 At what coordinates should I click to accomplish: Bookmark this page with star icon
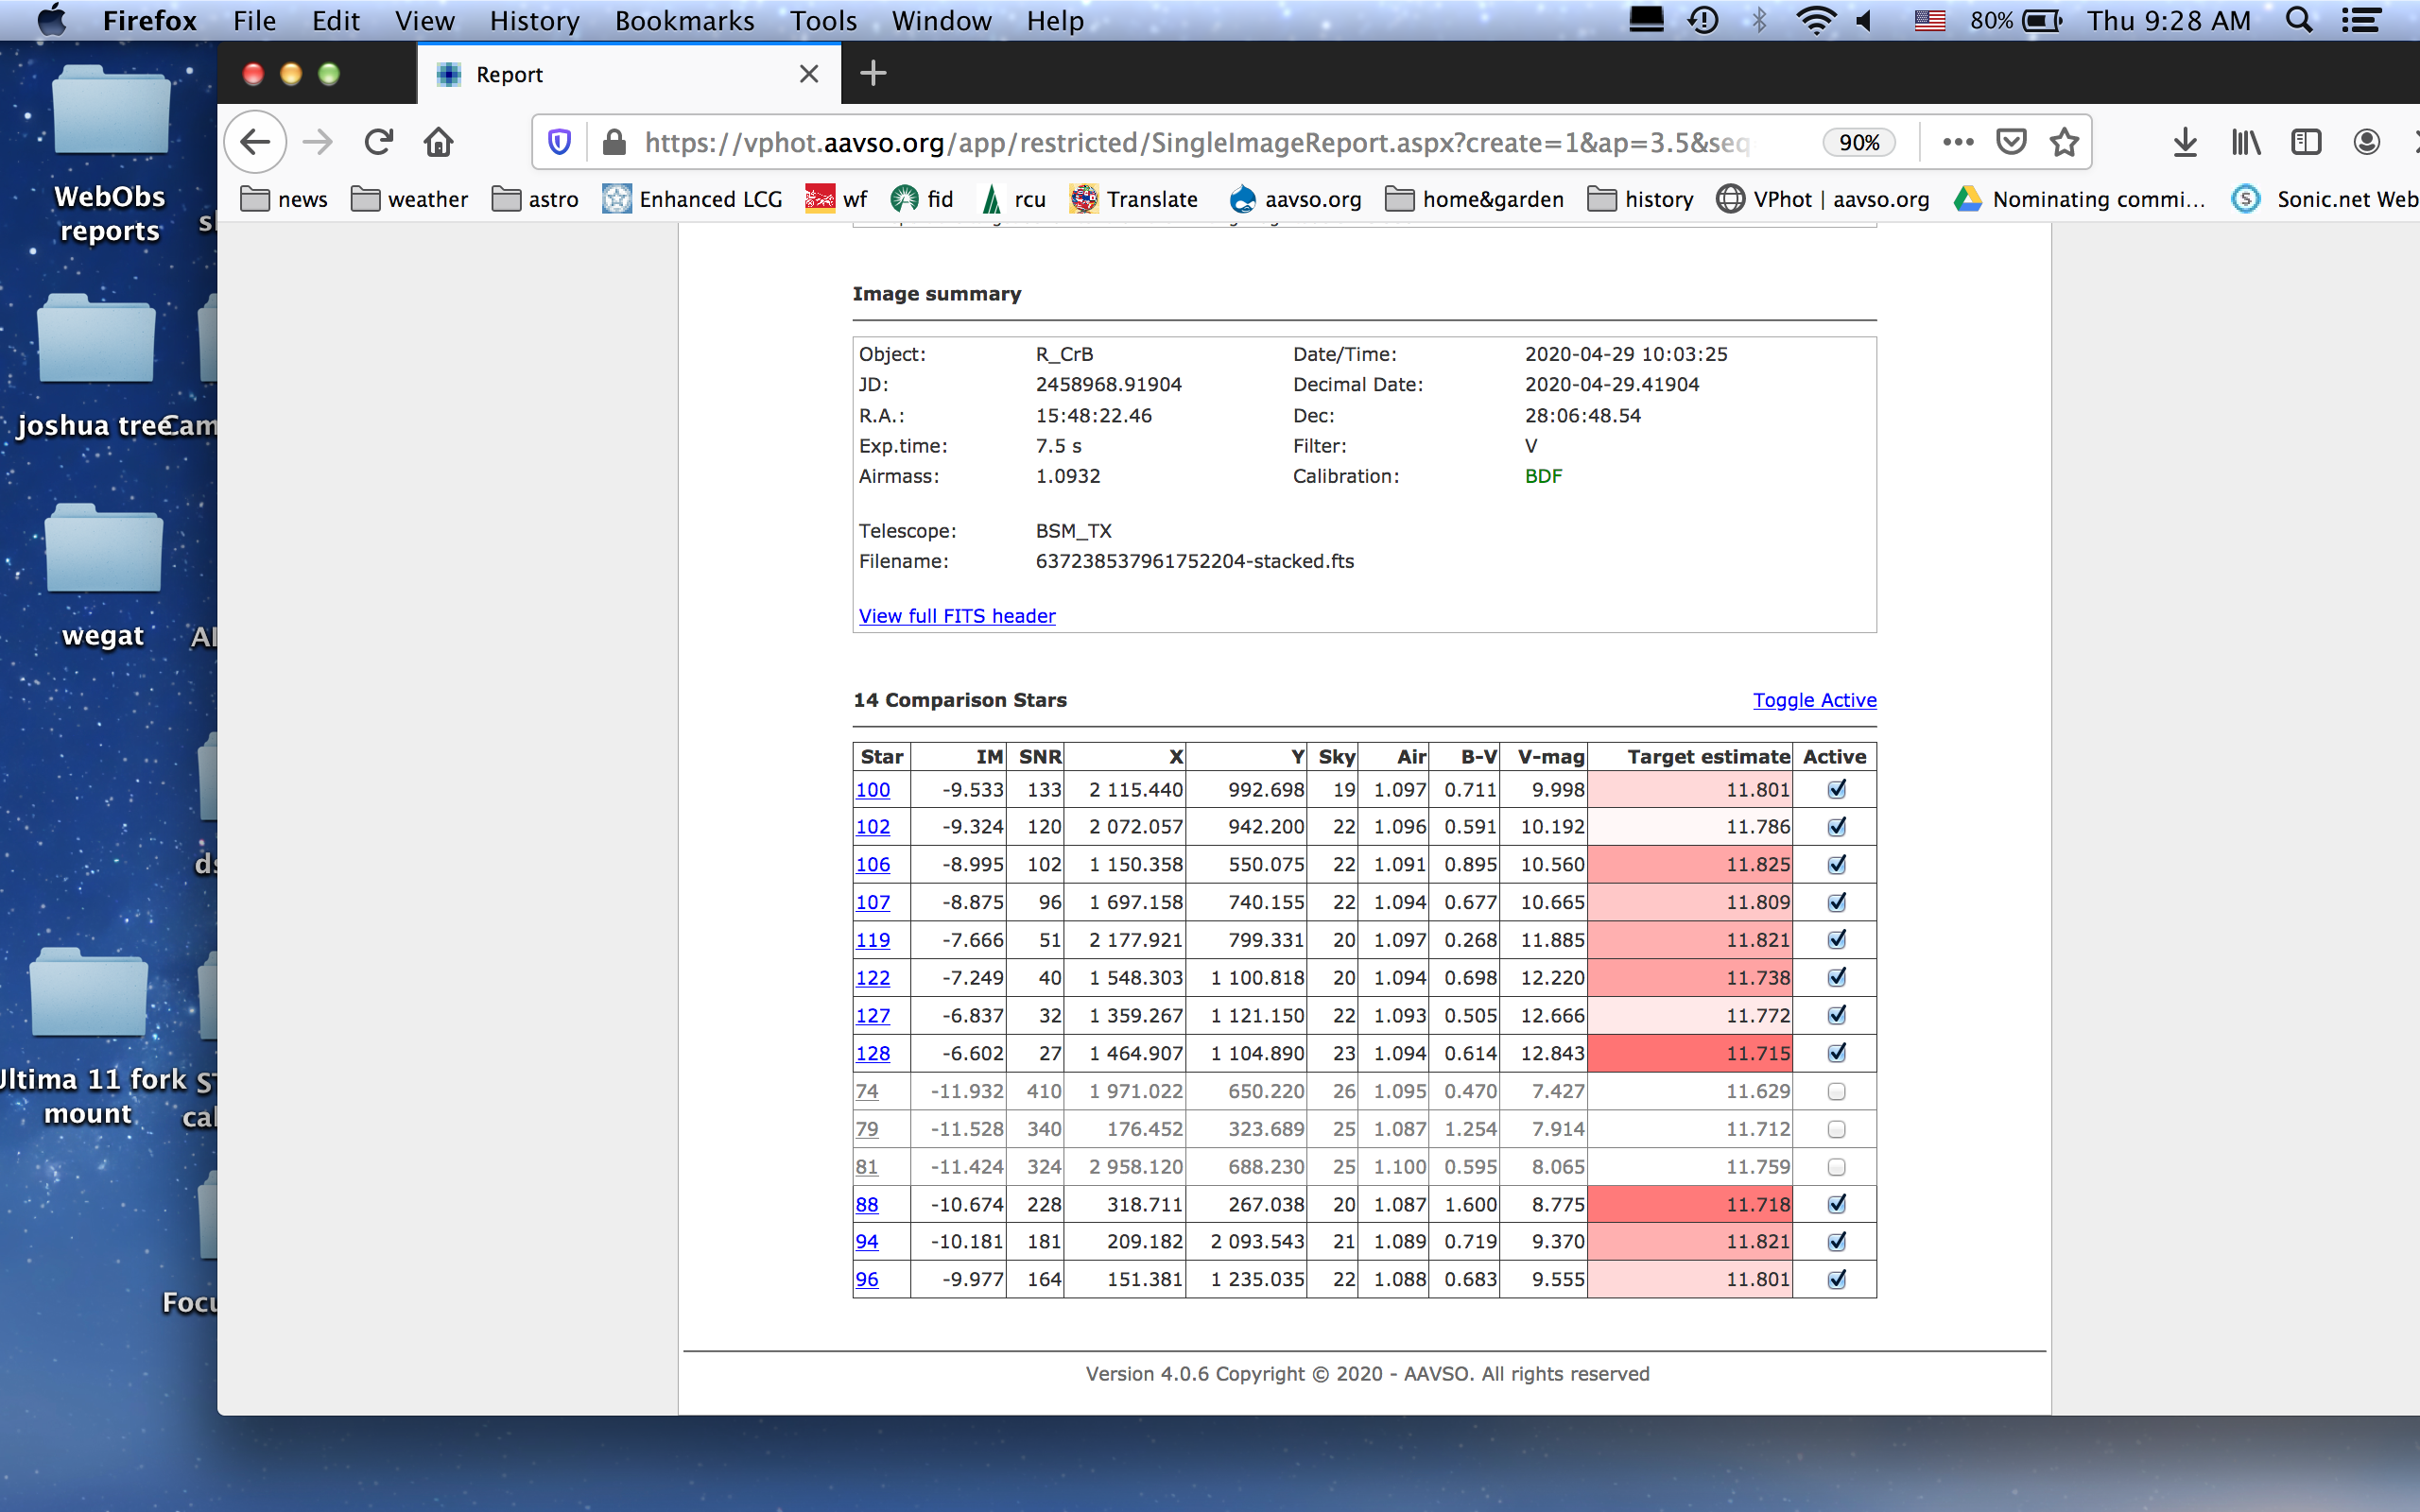(2064, 143)
